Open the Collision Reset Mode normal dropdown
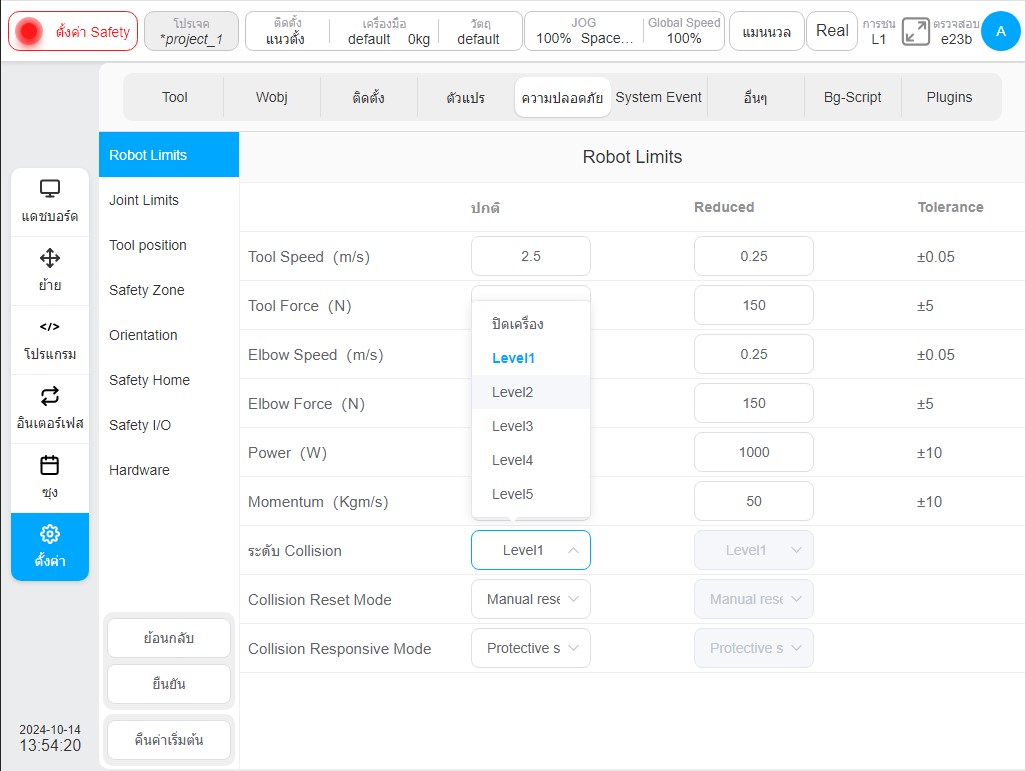The height and width of the screenshot is (771, 1025). pos(531,599)
